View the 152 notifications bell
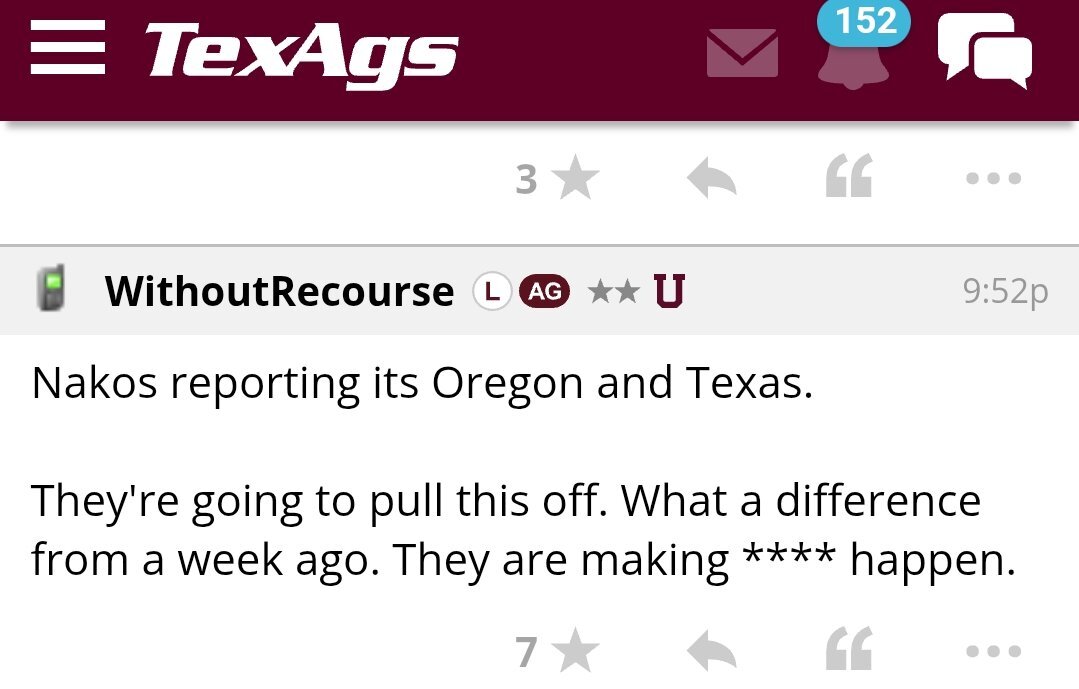Viewport: 1079px width, 689px height. coord(853,58)
